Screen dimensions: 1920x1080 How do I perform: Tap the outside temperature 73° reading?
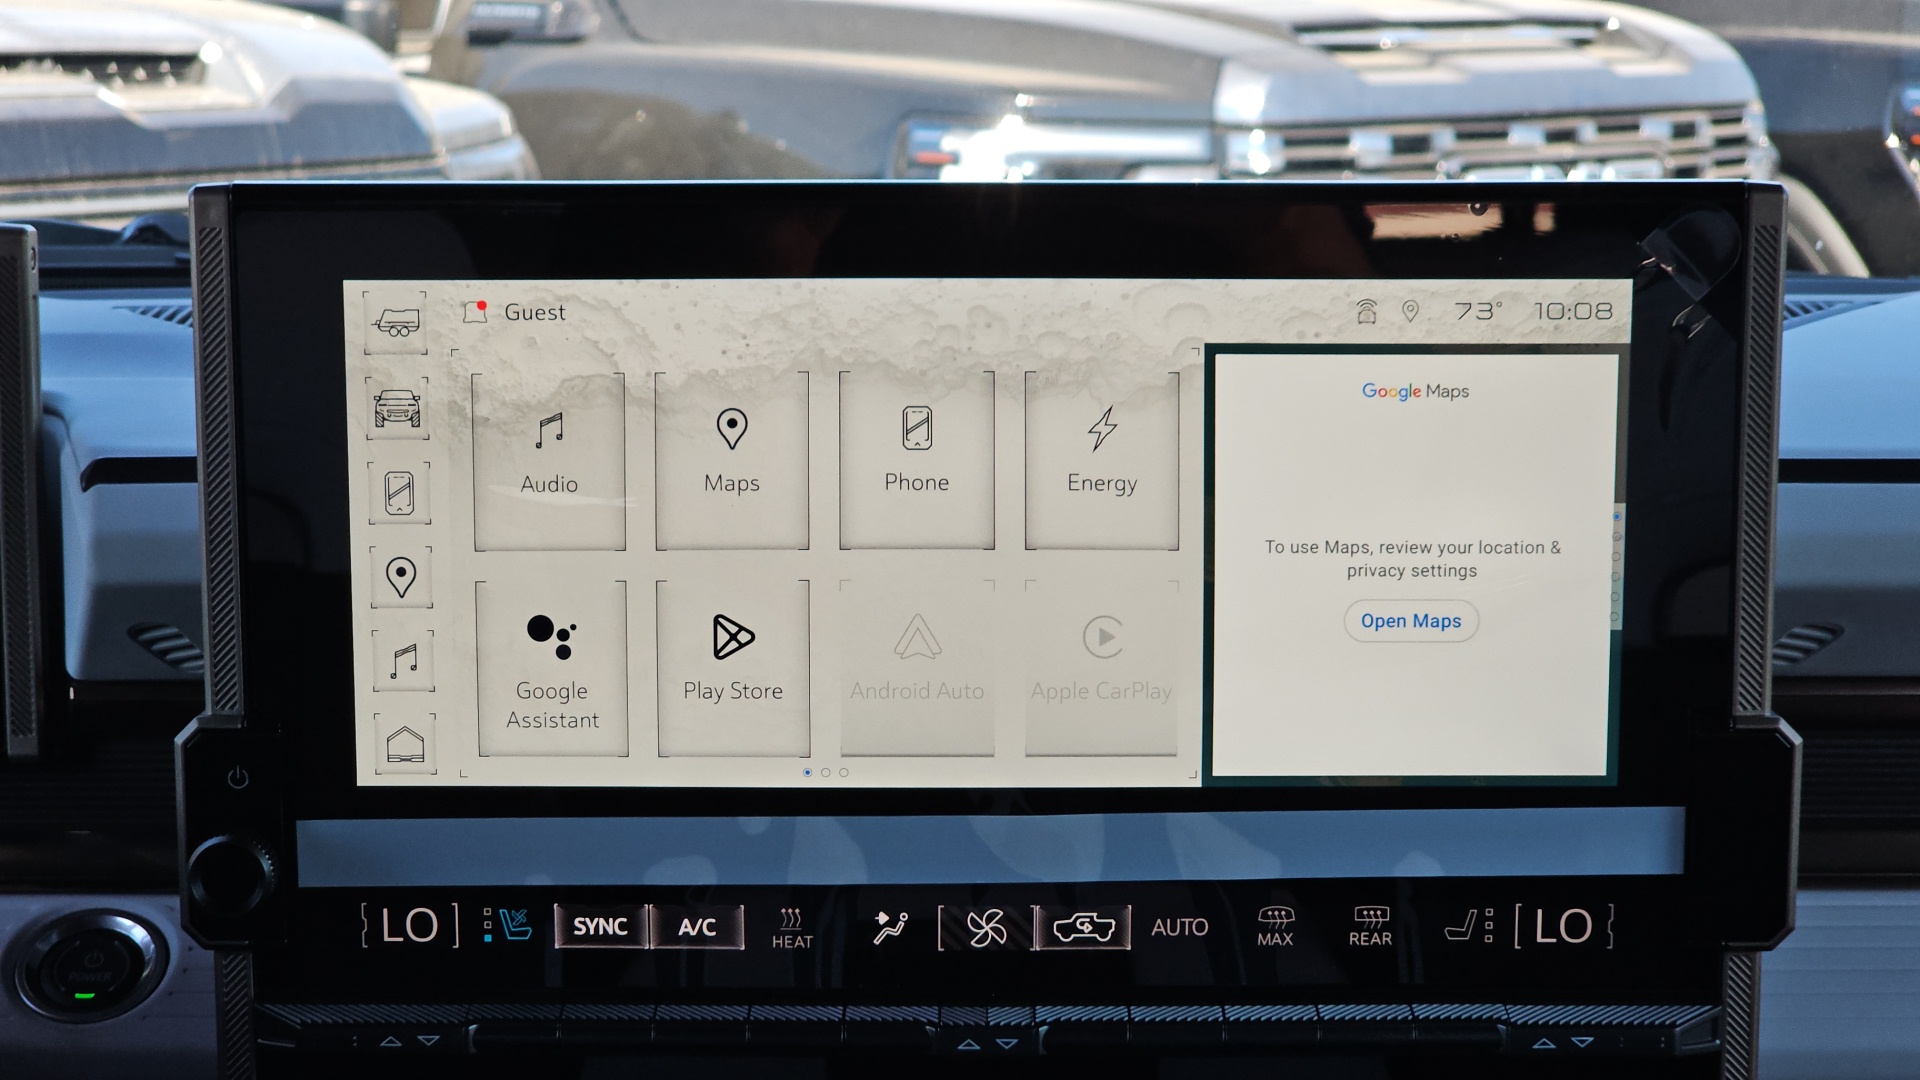coord(1478,311)
